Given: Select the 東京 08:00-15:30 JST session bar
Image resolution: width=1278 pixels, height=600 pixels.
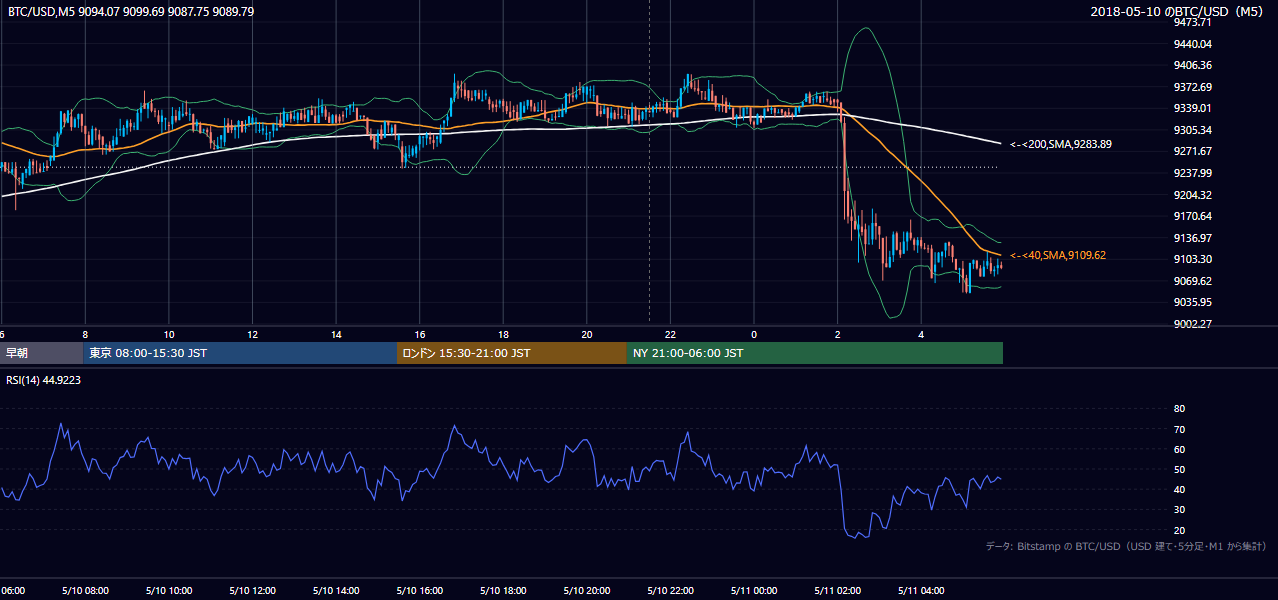Looking at the screenshot, I should click(x=240, y=353).
